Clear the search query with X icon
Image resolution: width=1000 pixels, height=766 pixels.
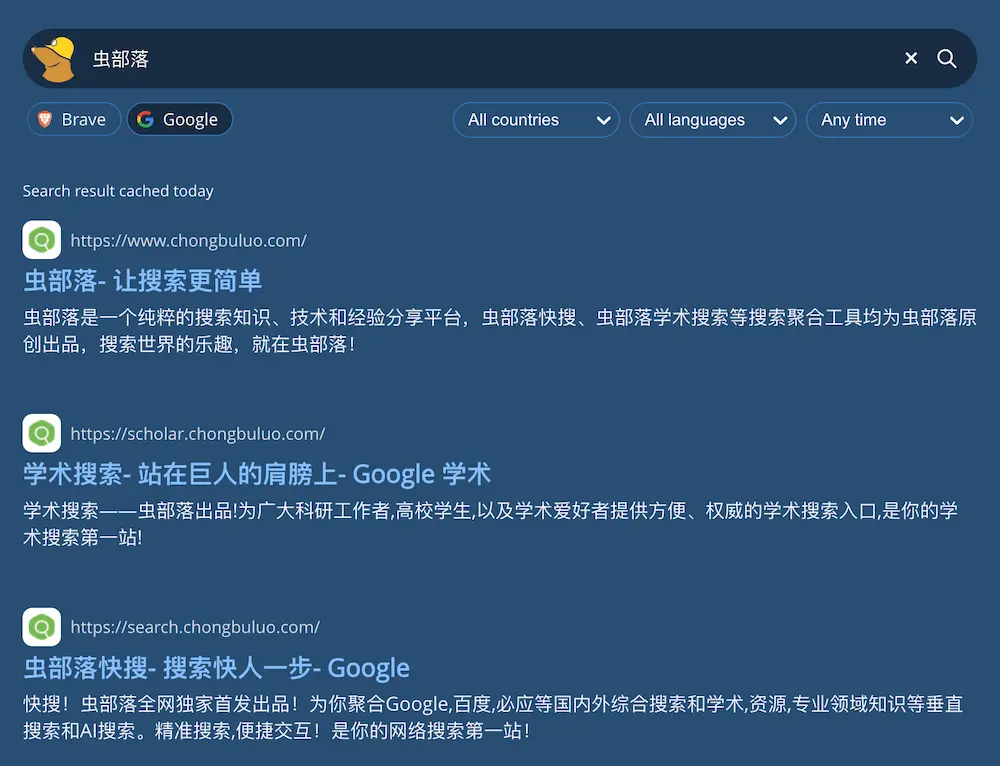pyautogui.click(x=911, y=59)
